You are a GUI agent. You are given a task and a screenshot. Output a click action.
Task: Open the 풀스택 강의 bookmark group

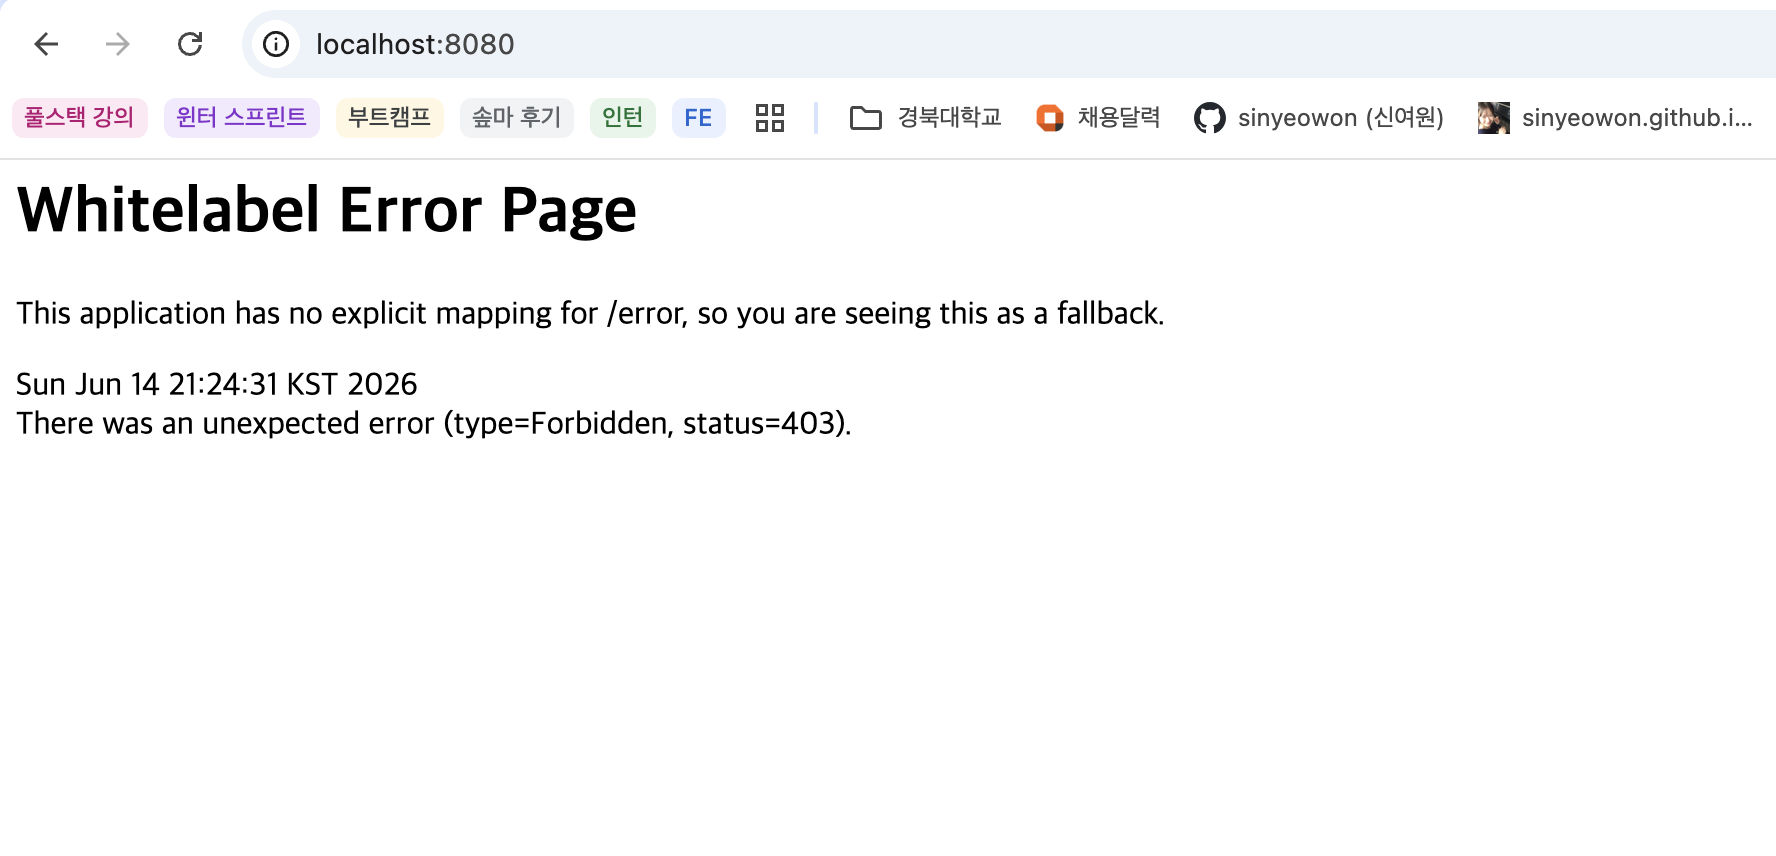(80, 118)
